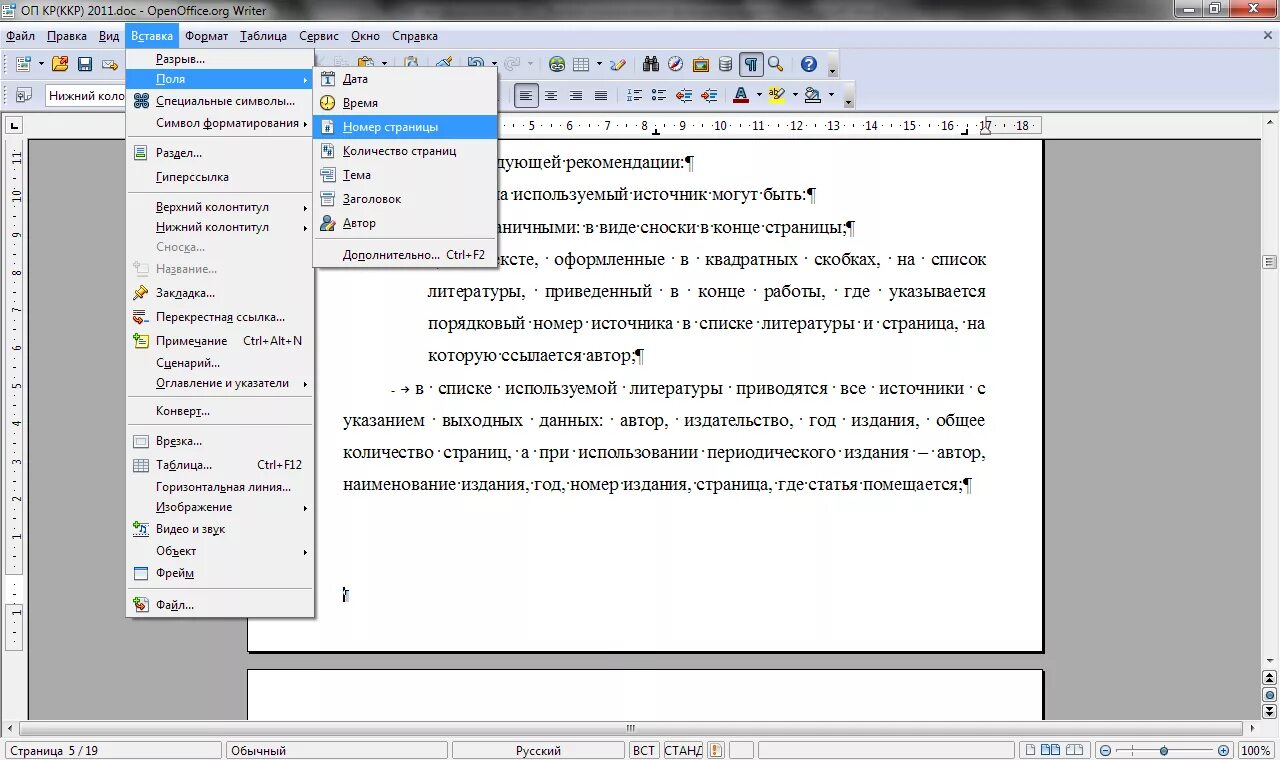Viewport: 1280px width, 760px height.
Task: Expand the 'Верхний колонтитул' submenu
Action: click(x=220, y=207)
